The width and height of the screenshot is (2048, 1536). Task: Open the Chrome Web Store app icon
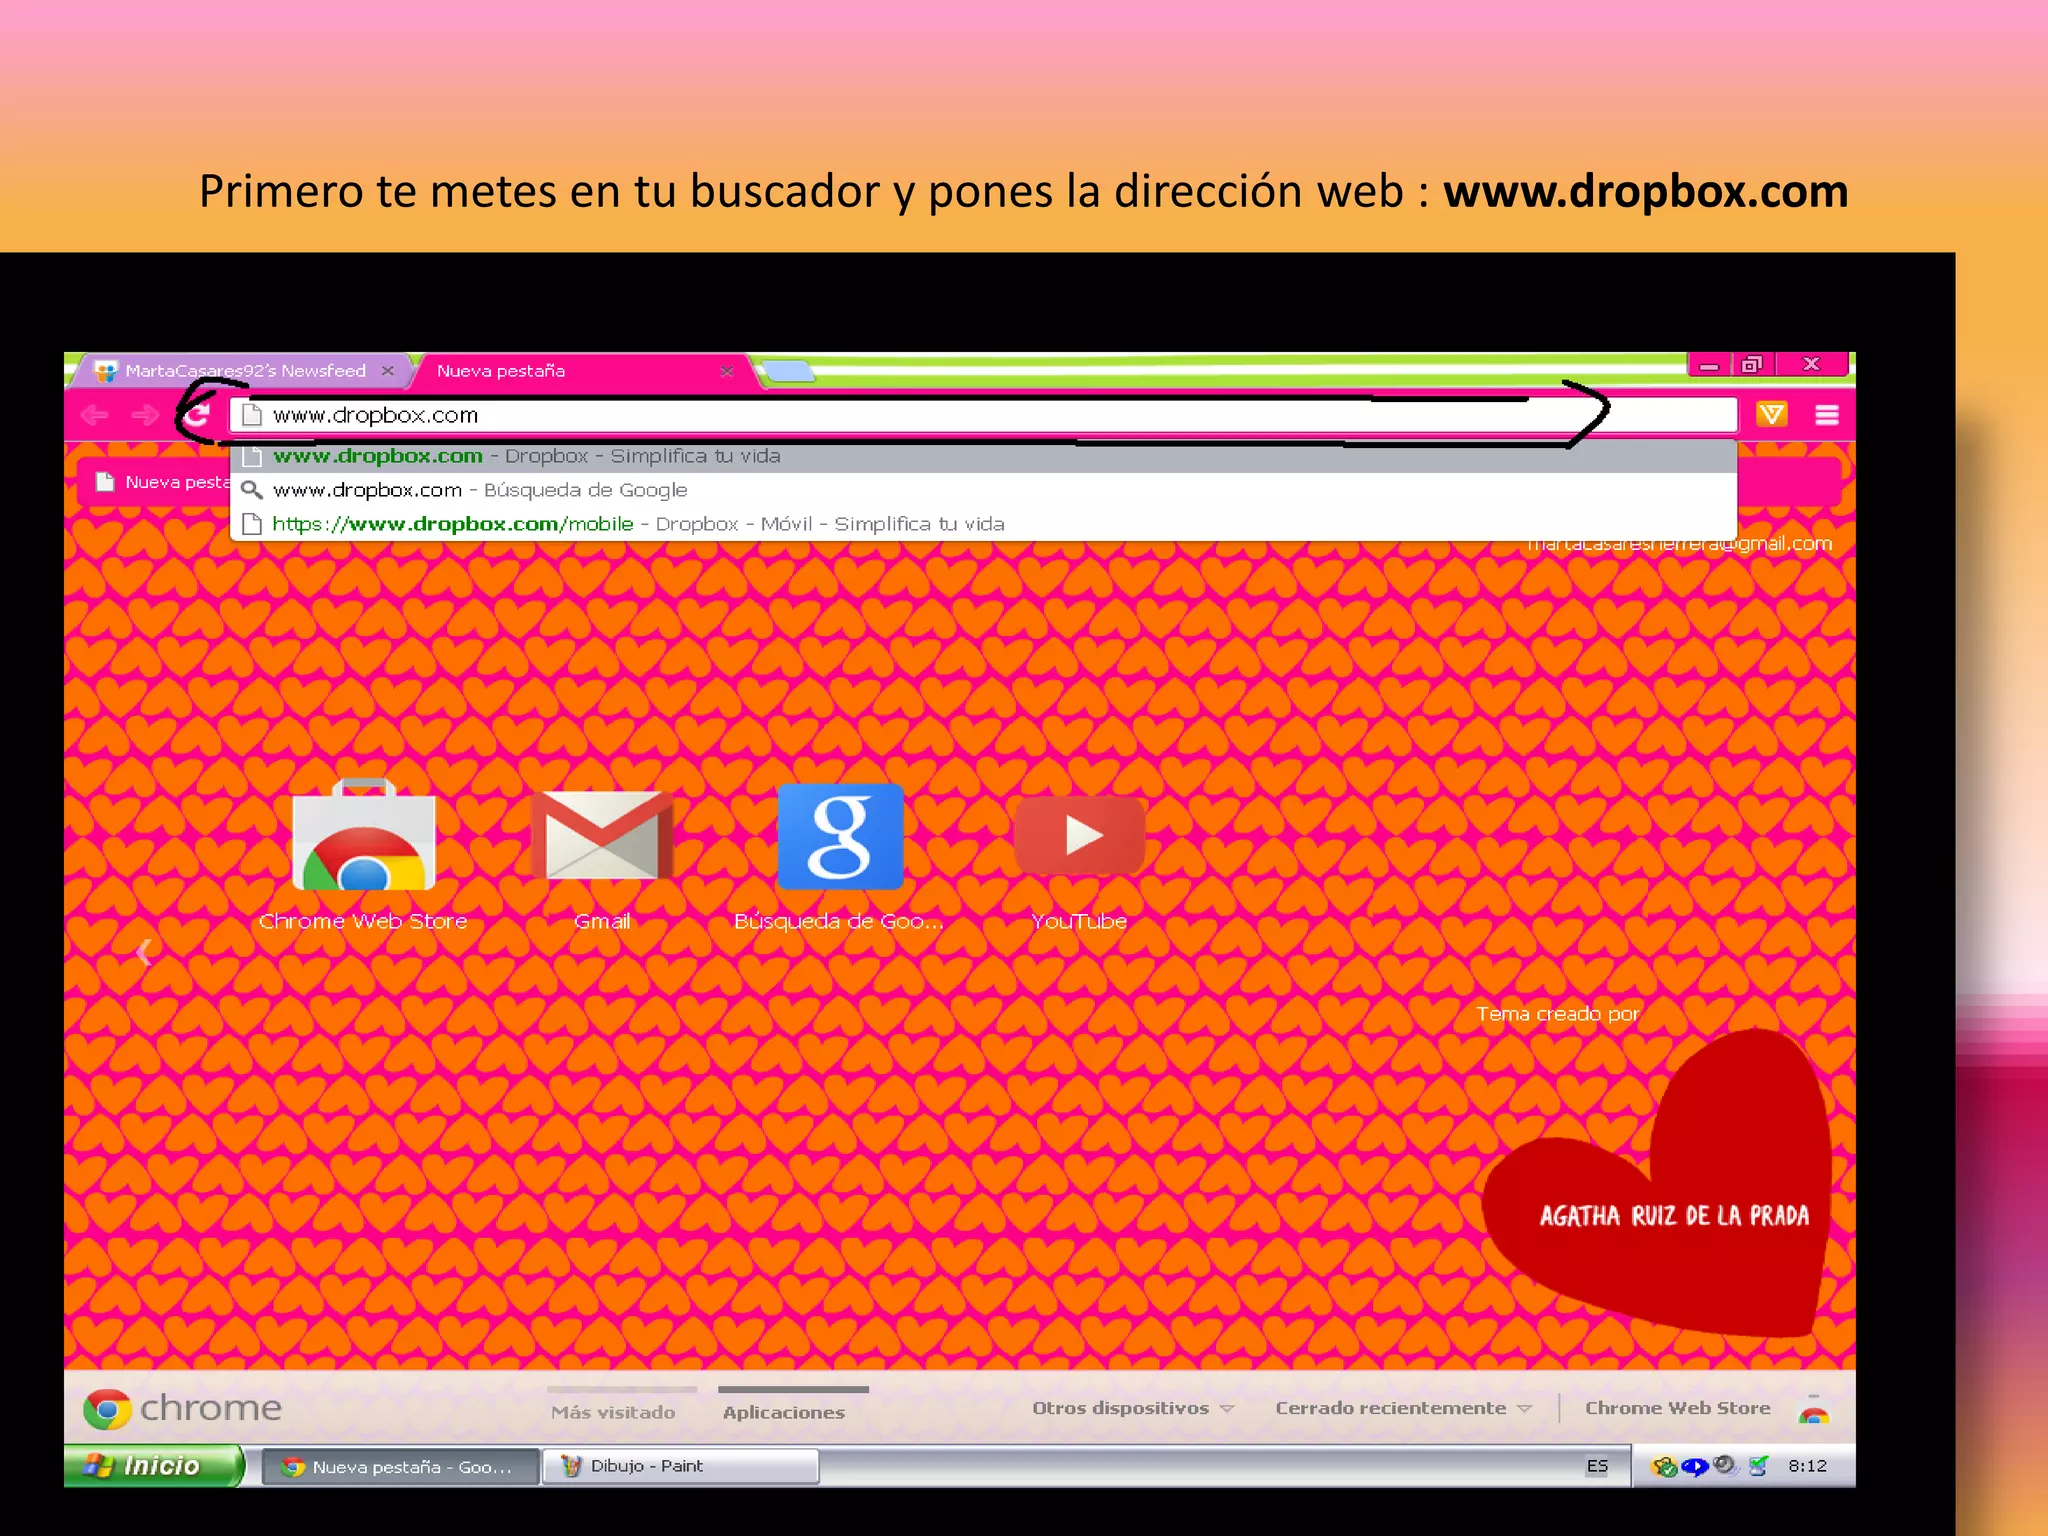(x=363, y=838)
